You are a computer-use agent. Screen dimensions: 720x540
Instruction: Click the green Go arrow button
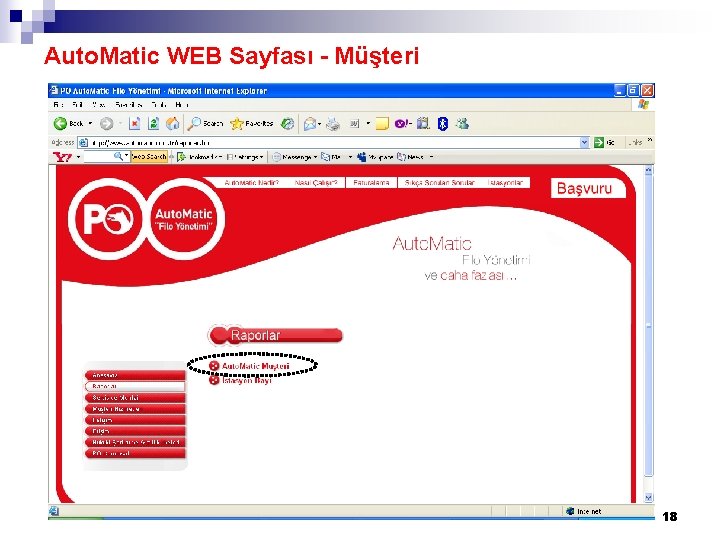pos(599,142)
